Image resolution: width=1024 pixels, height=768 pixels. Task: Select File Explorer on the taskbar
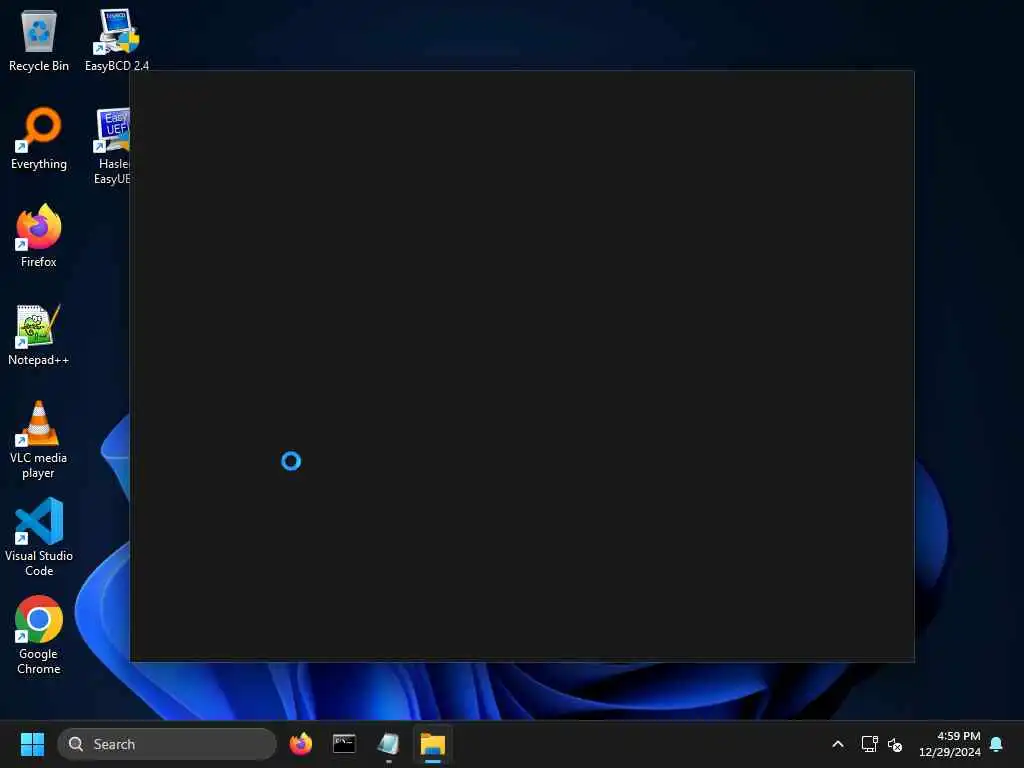pyautogui.click(x=432, y=744)
